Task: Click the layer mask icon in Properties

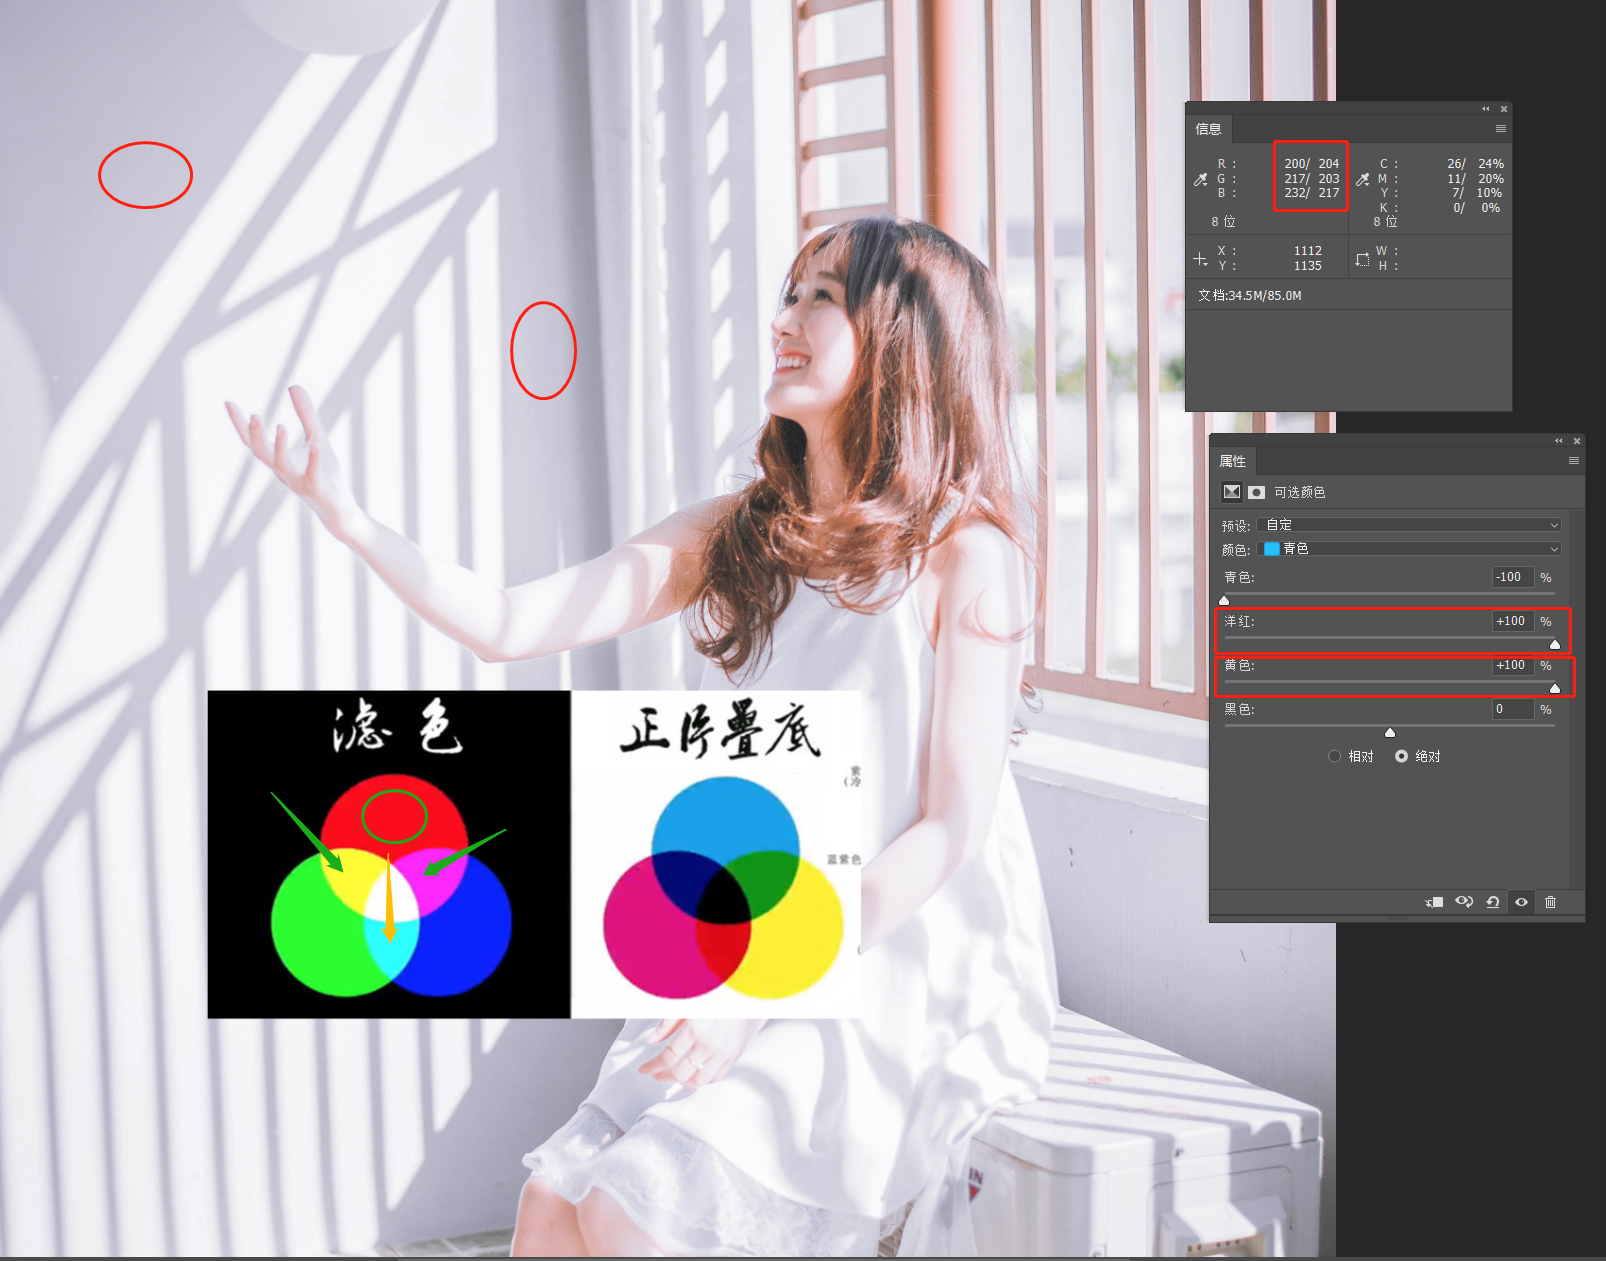Action: coord(1256,492)
